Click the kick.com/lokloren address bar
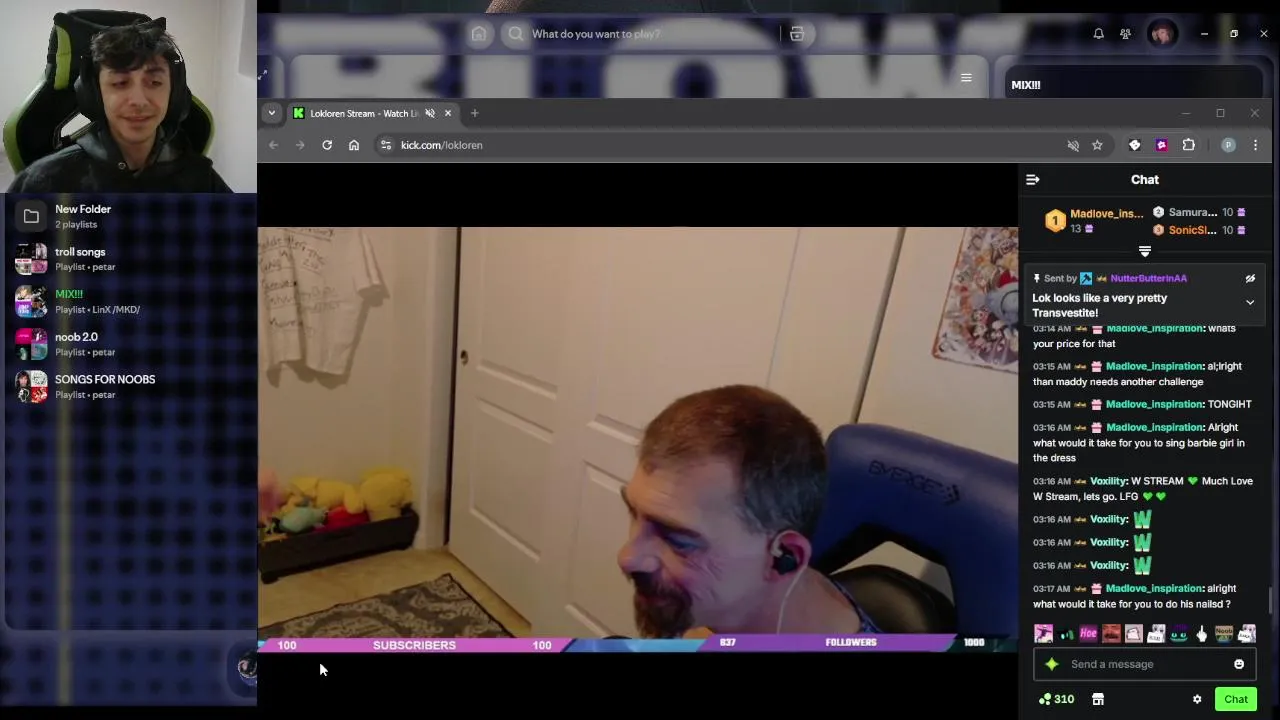Viewport: 1280px width, 720px height. 740,145
